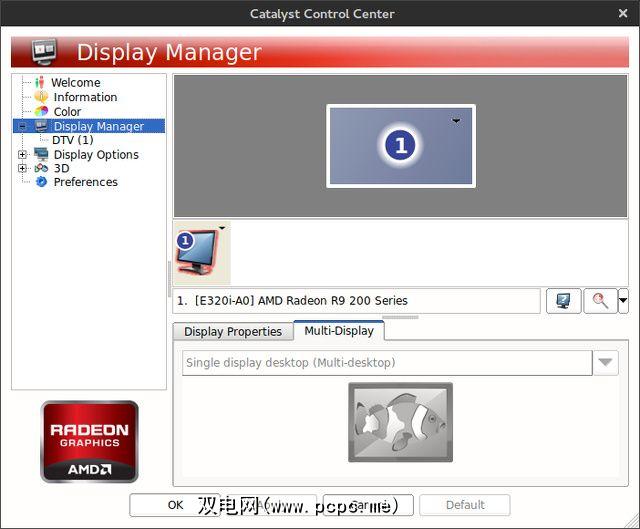Click the monitor 1 thumbnail icon
The height and width of the screenshot is (529, 640).
pyautogui.click(x=198, y=253)
